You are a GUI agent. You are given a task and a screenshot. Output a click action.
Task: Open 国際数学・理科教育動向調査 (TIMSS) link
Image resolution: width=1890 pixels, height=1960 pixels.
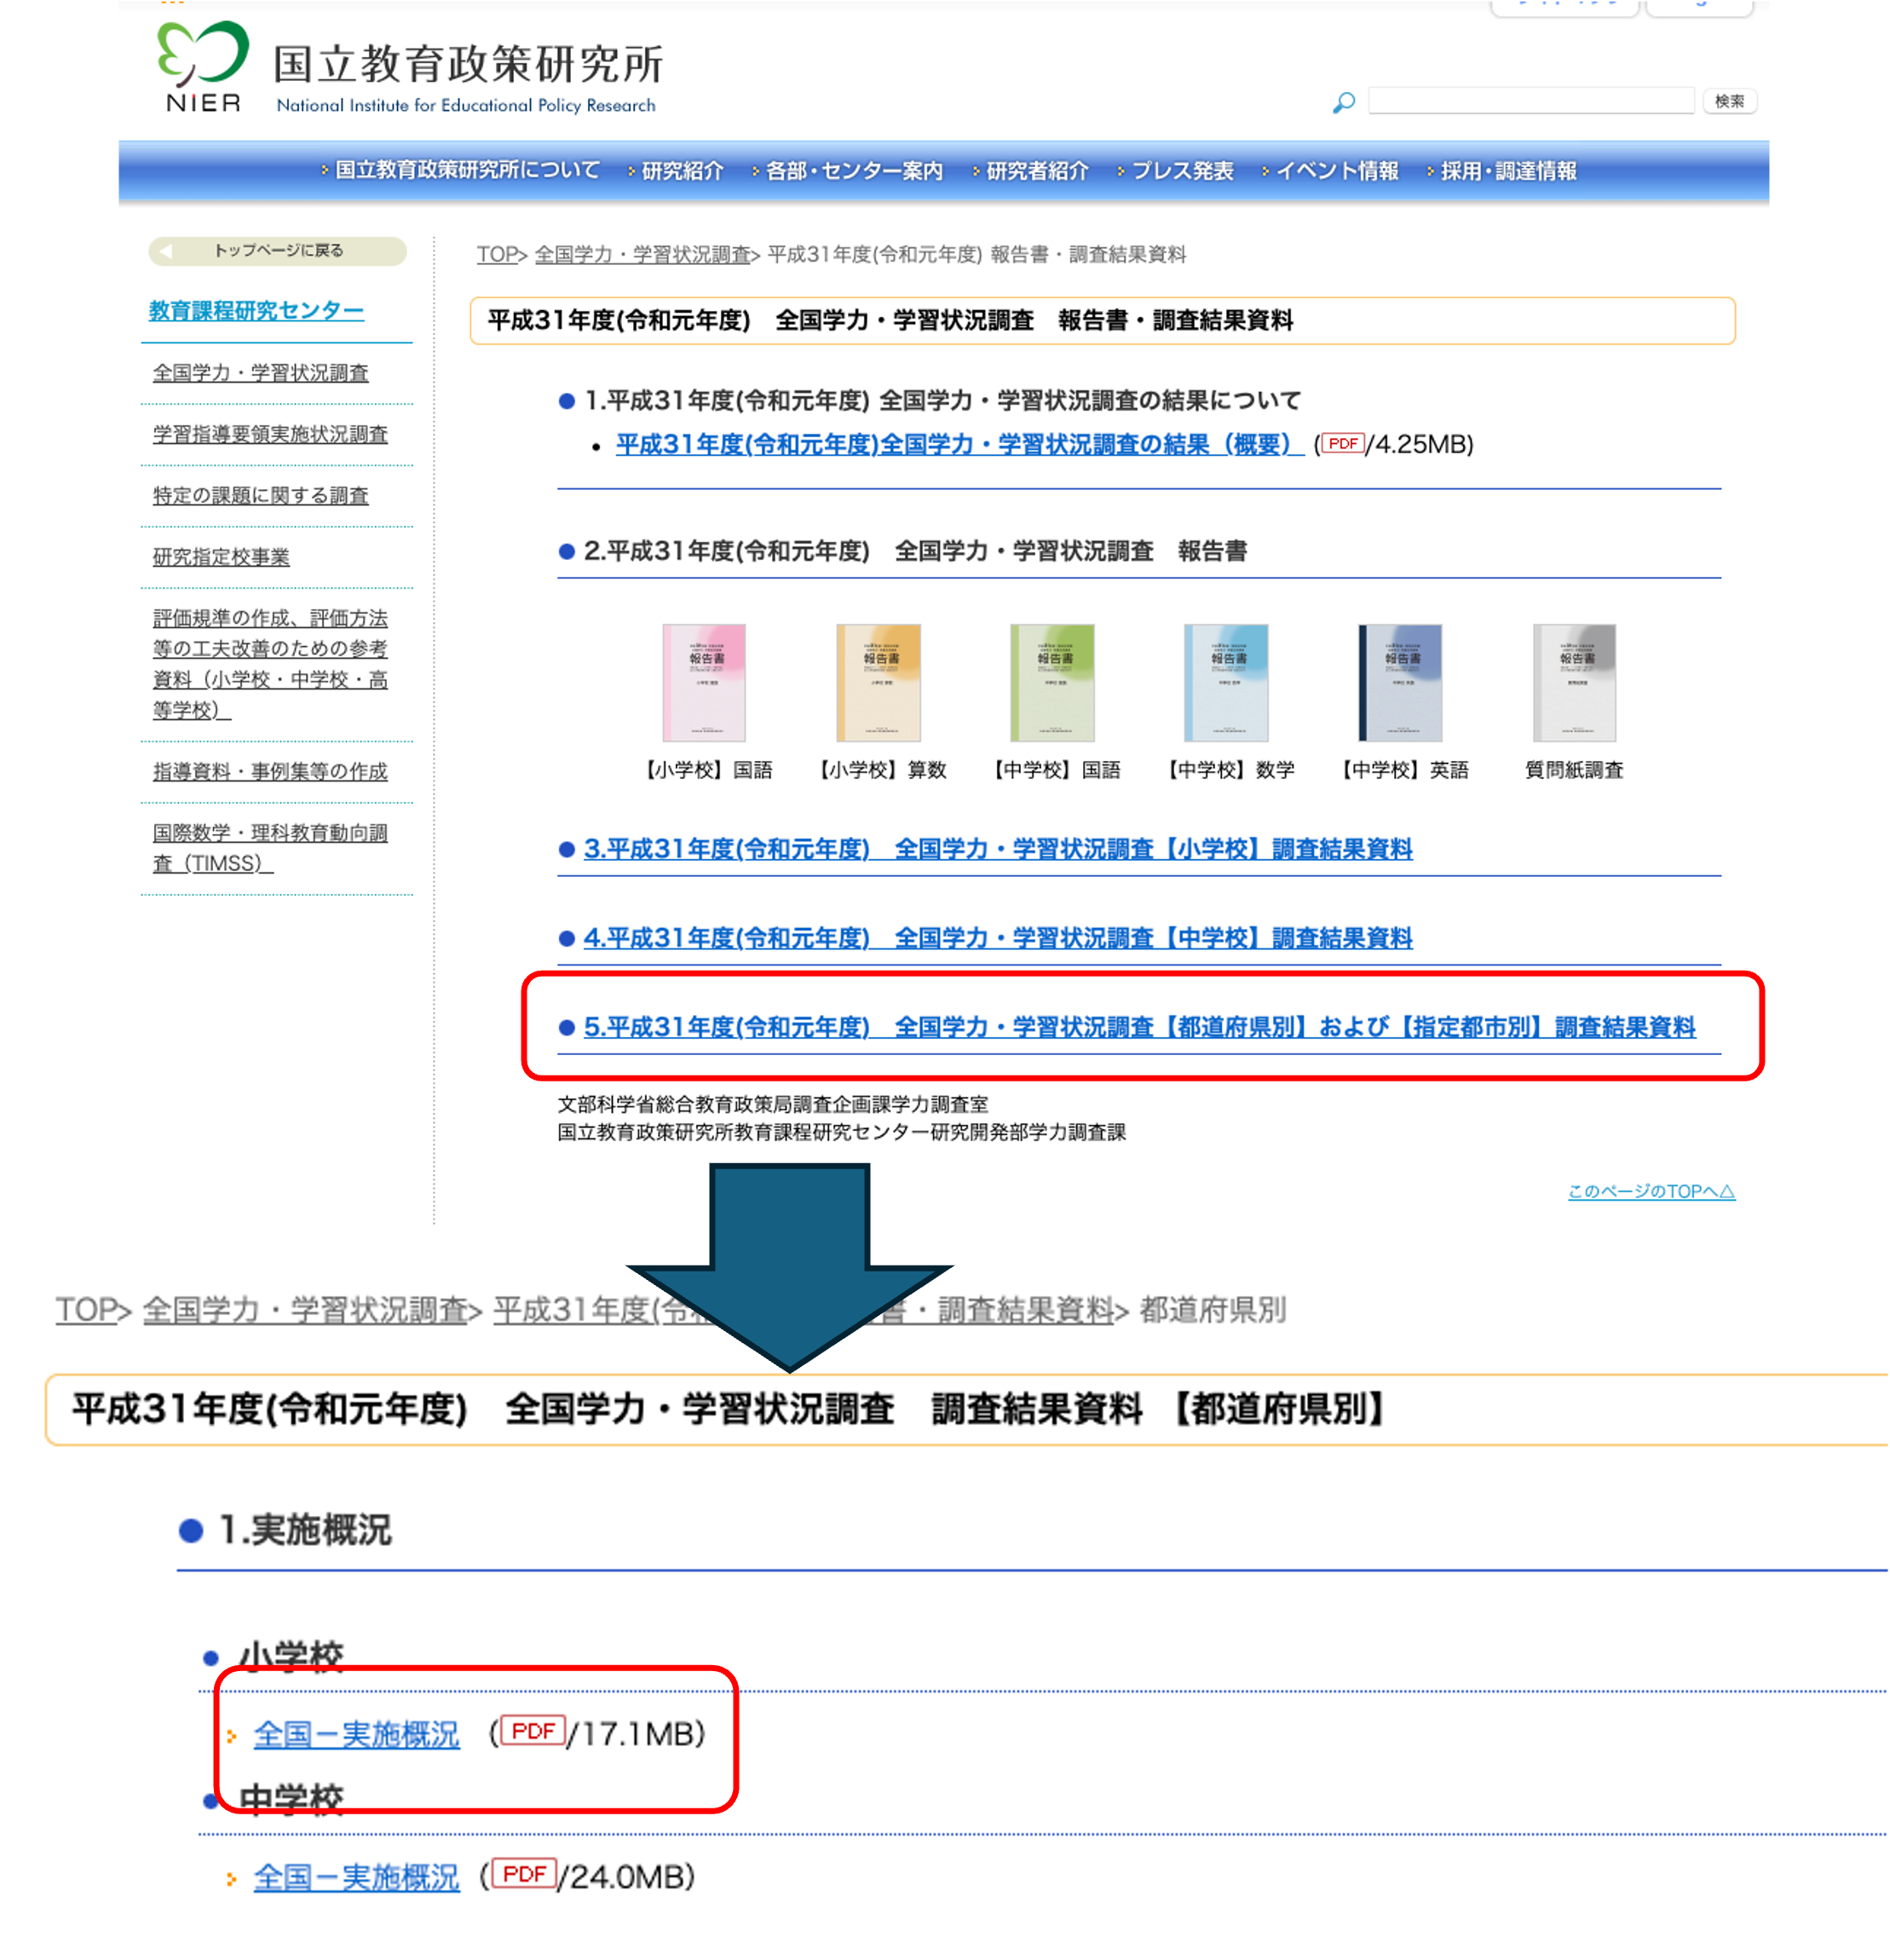tap(270, 848)
